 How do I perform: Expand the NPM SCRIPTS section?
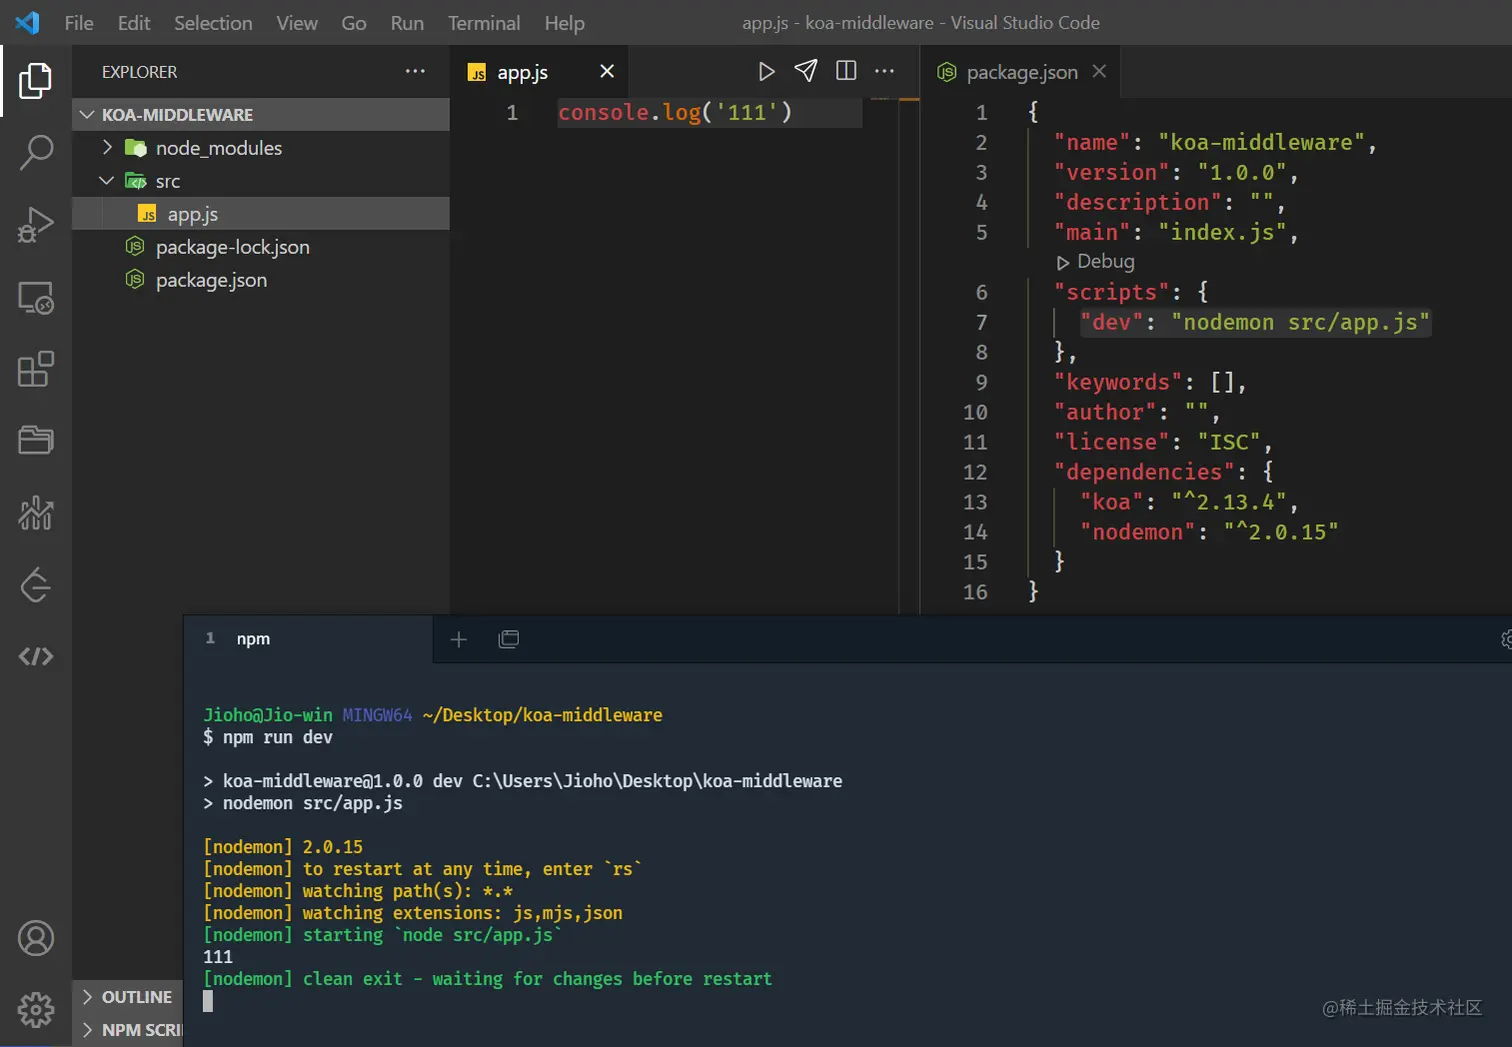(x=128, y=1030)
